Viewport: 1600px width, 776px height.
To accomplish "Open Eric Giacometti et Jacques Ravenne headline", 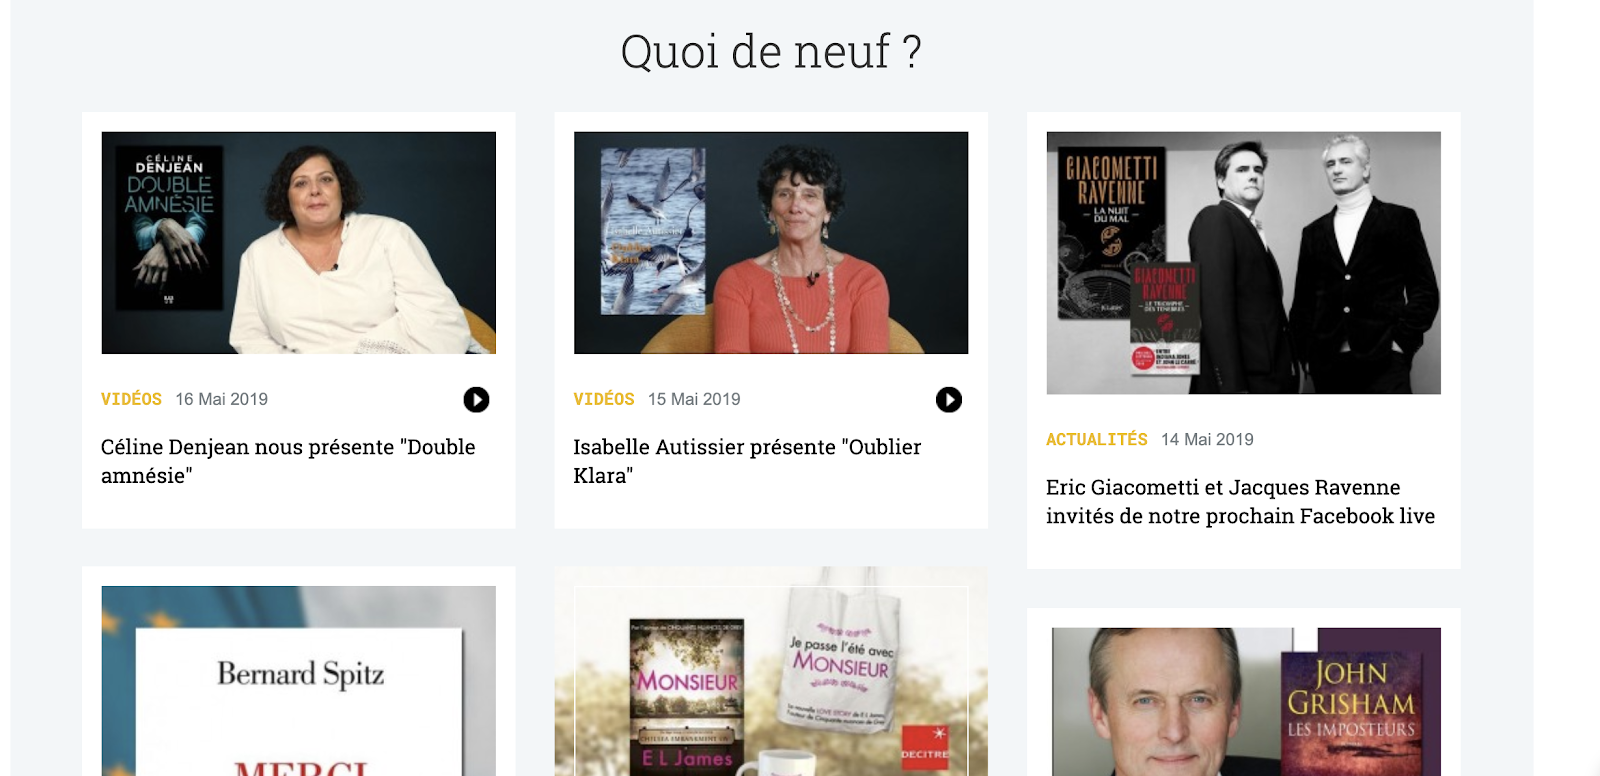I will pos(1240,502).
